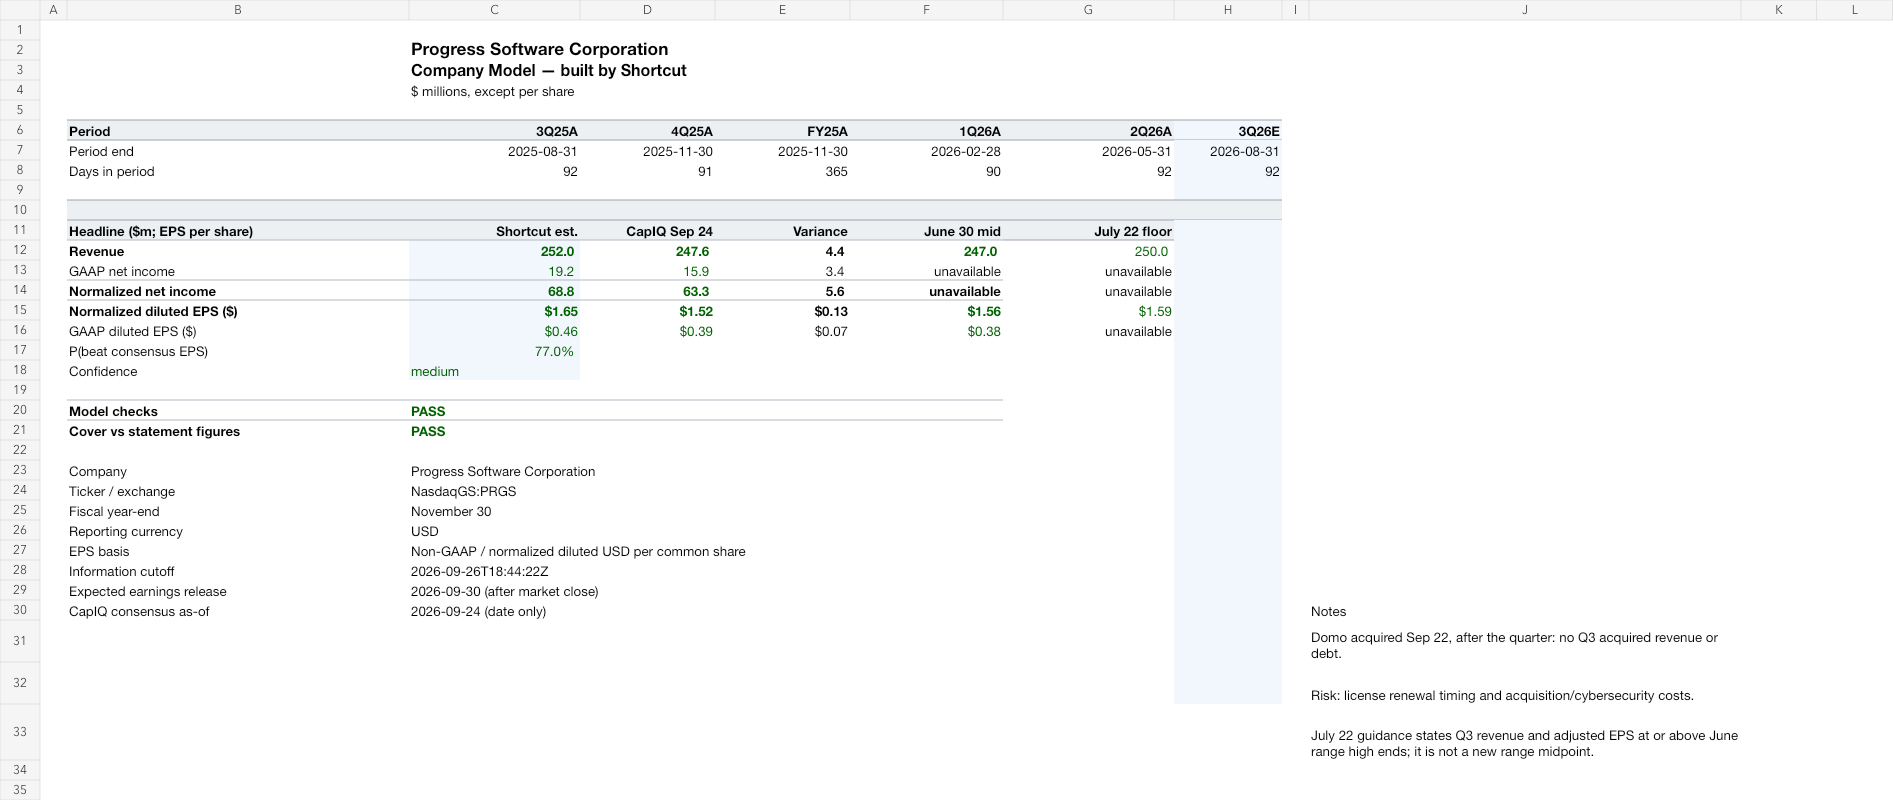Click 'Company Model — built by Shortcut' subtitle

[548, 70]
